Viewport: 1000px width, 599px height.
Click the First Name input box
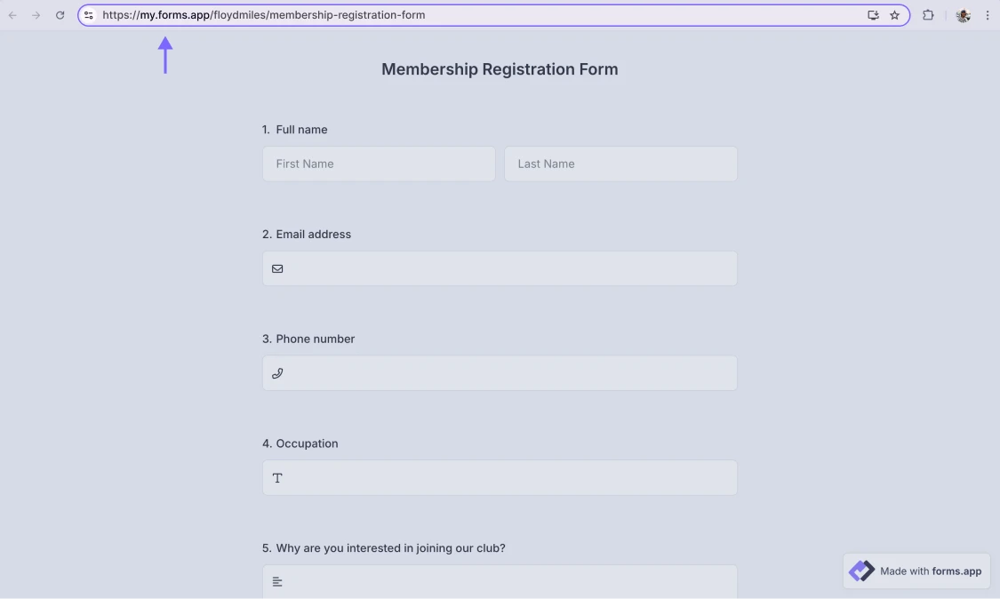point(378,163)
